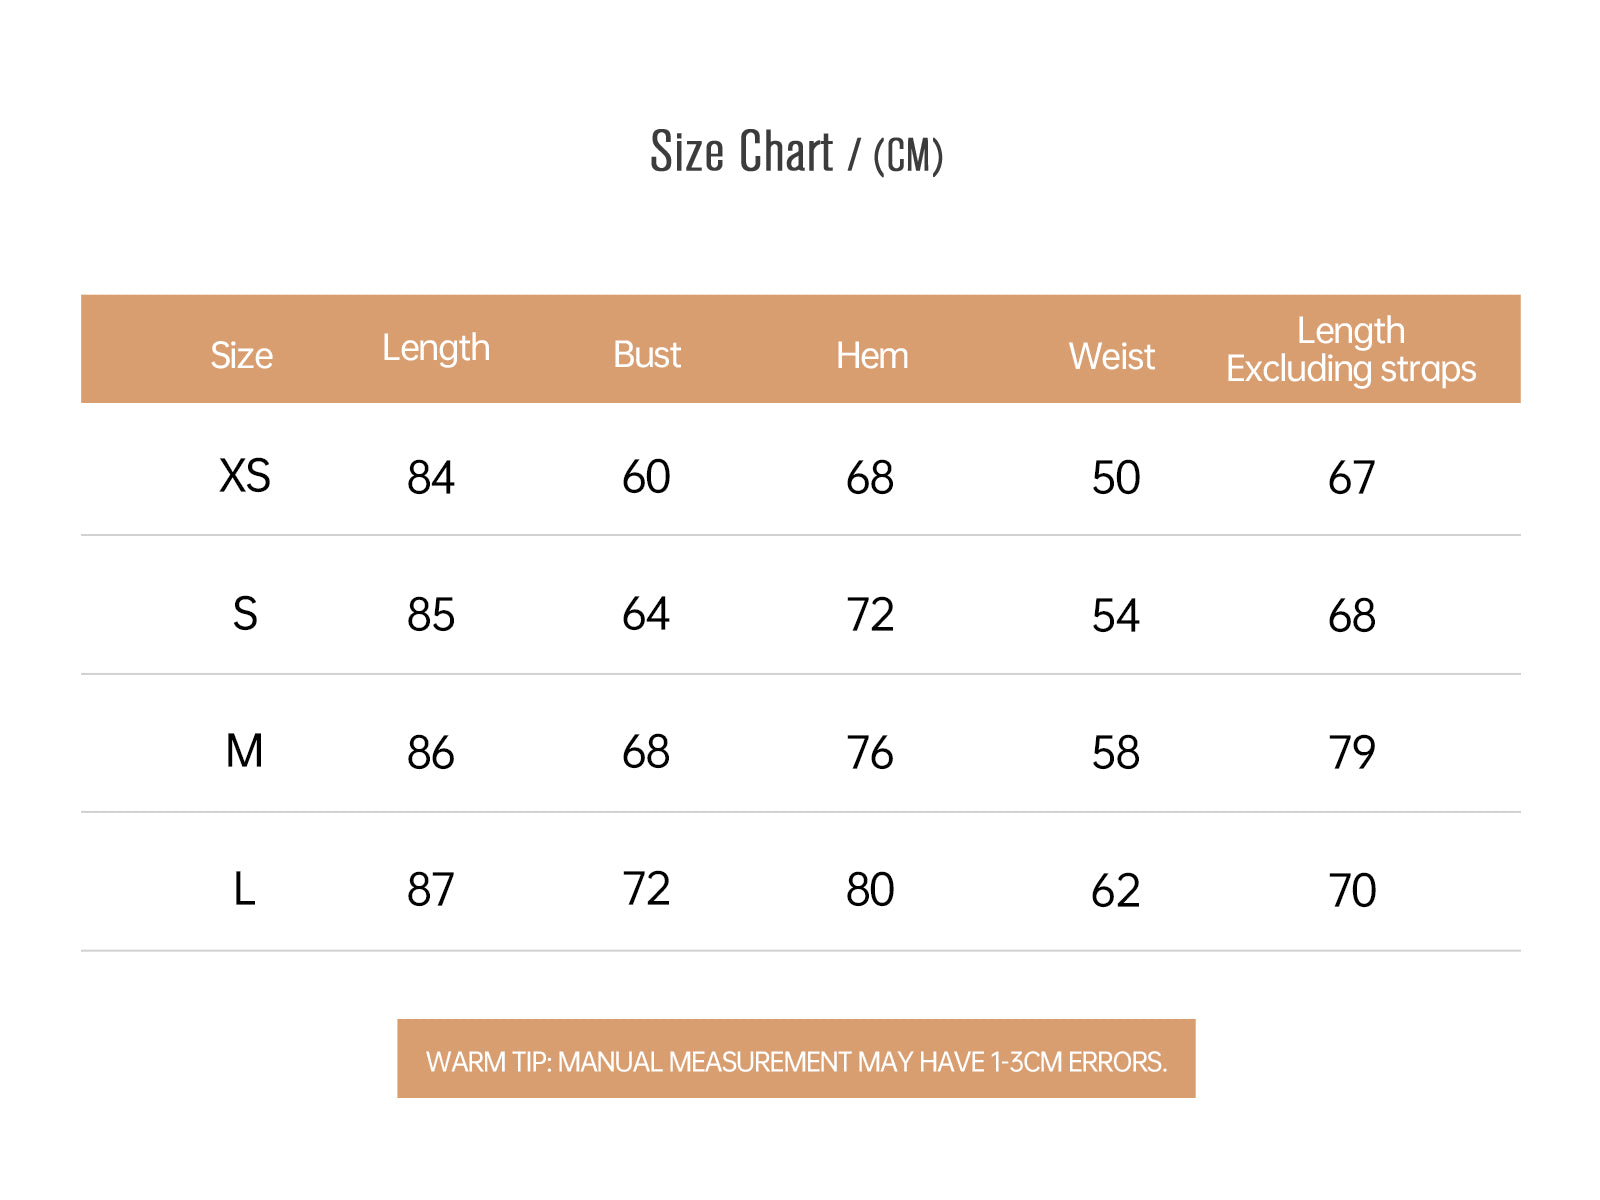Click the L size row label
The width and height of the screenshot is (1600, 1200).
point(245,889)
